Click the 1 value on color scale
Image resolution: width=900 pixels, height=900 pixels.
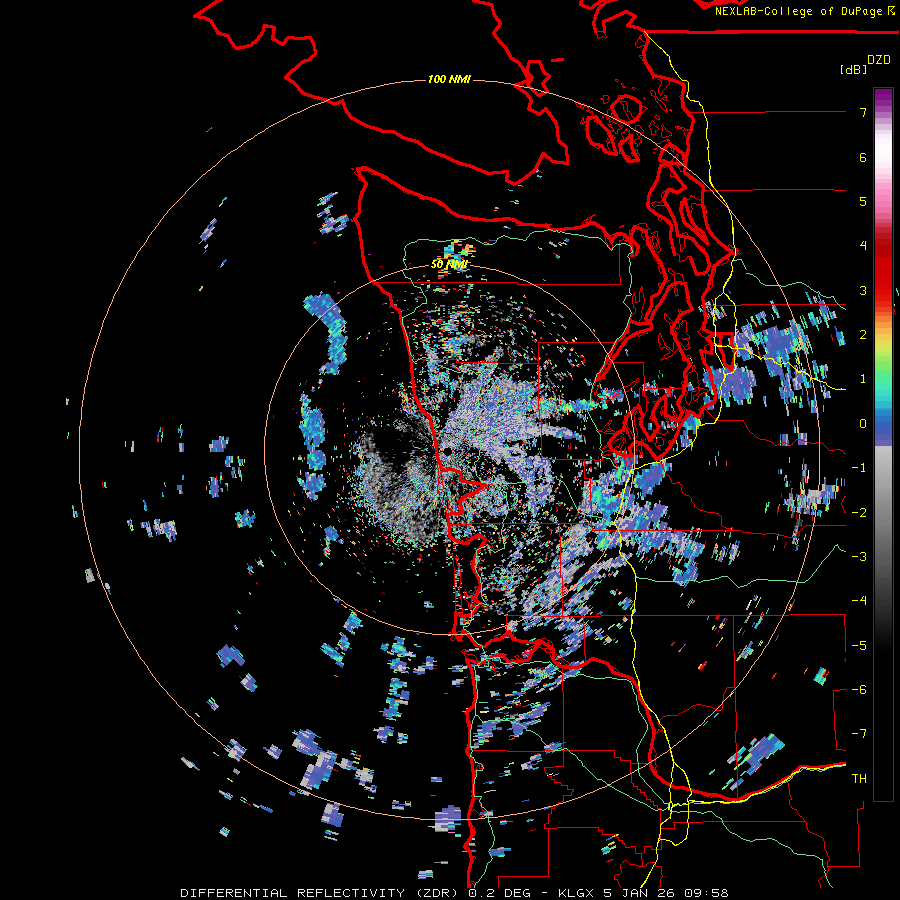863,379
